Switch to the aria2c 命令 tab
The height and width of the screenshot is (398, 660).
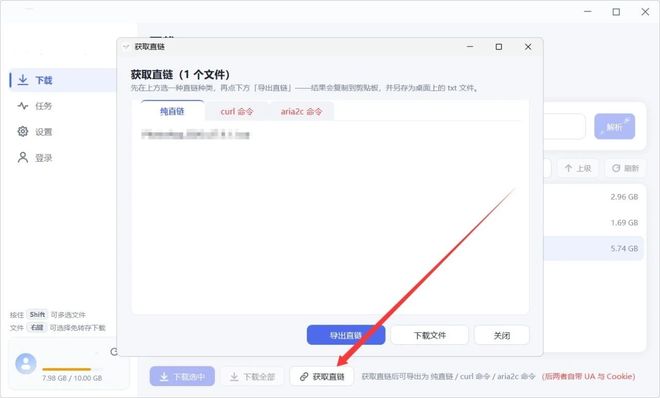pos(301,111)
